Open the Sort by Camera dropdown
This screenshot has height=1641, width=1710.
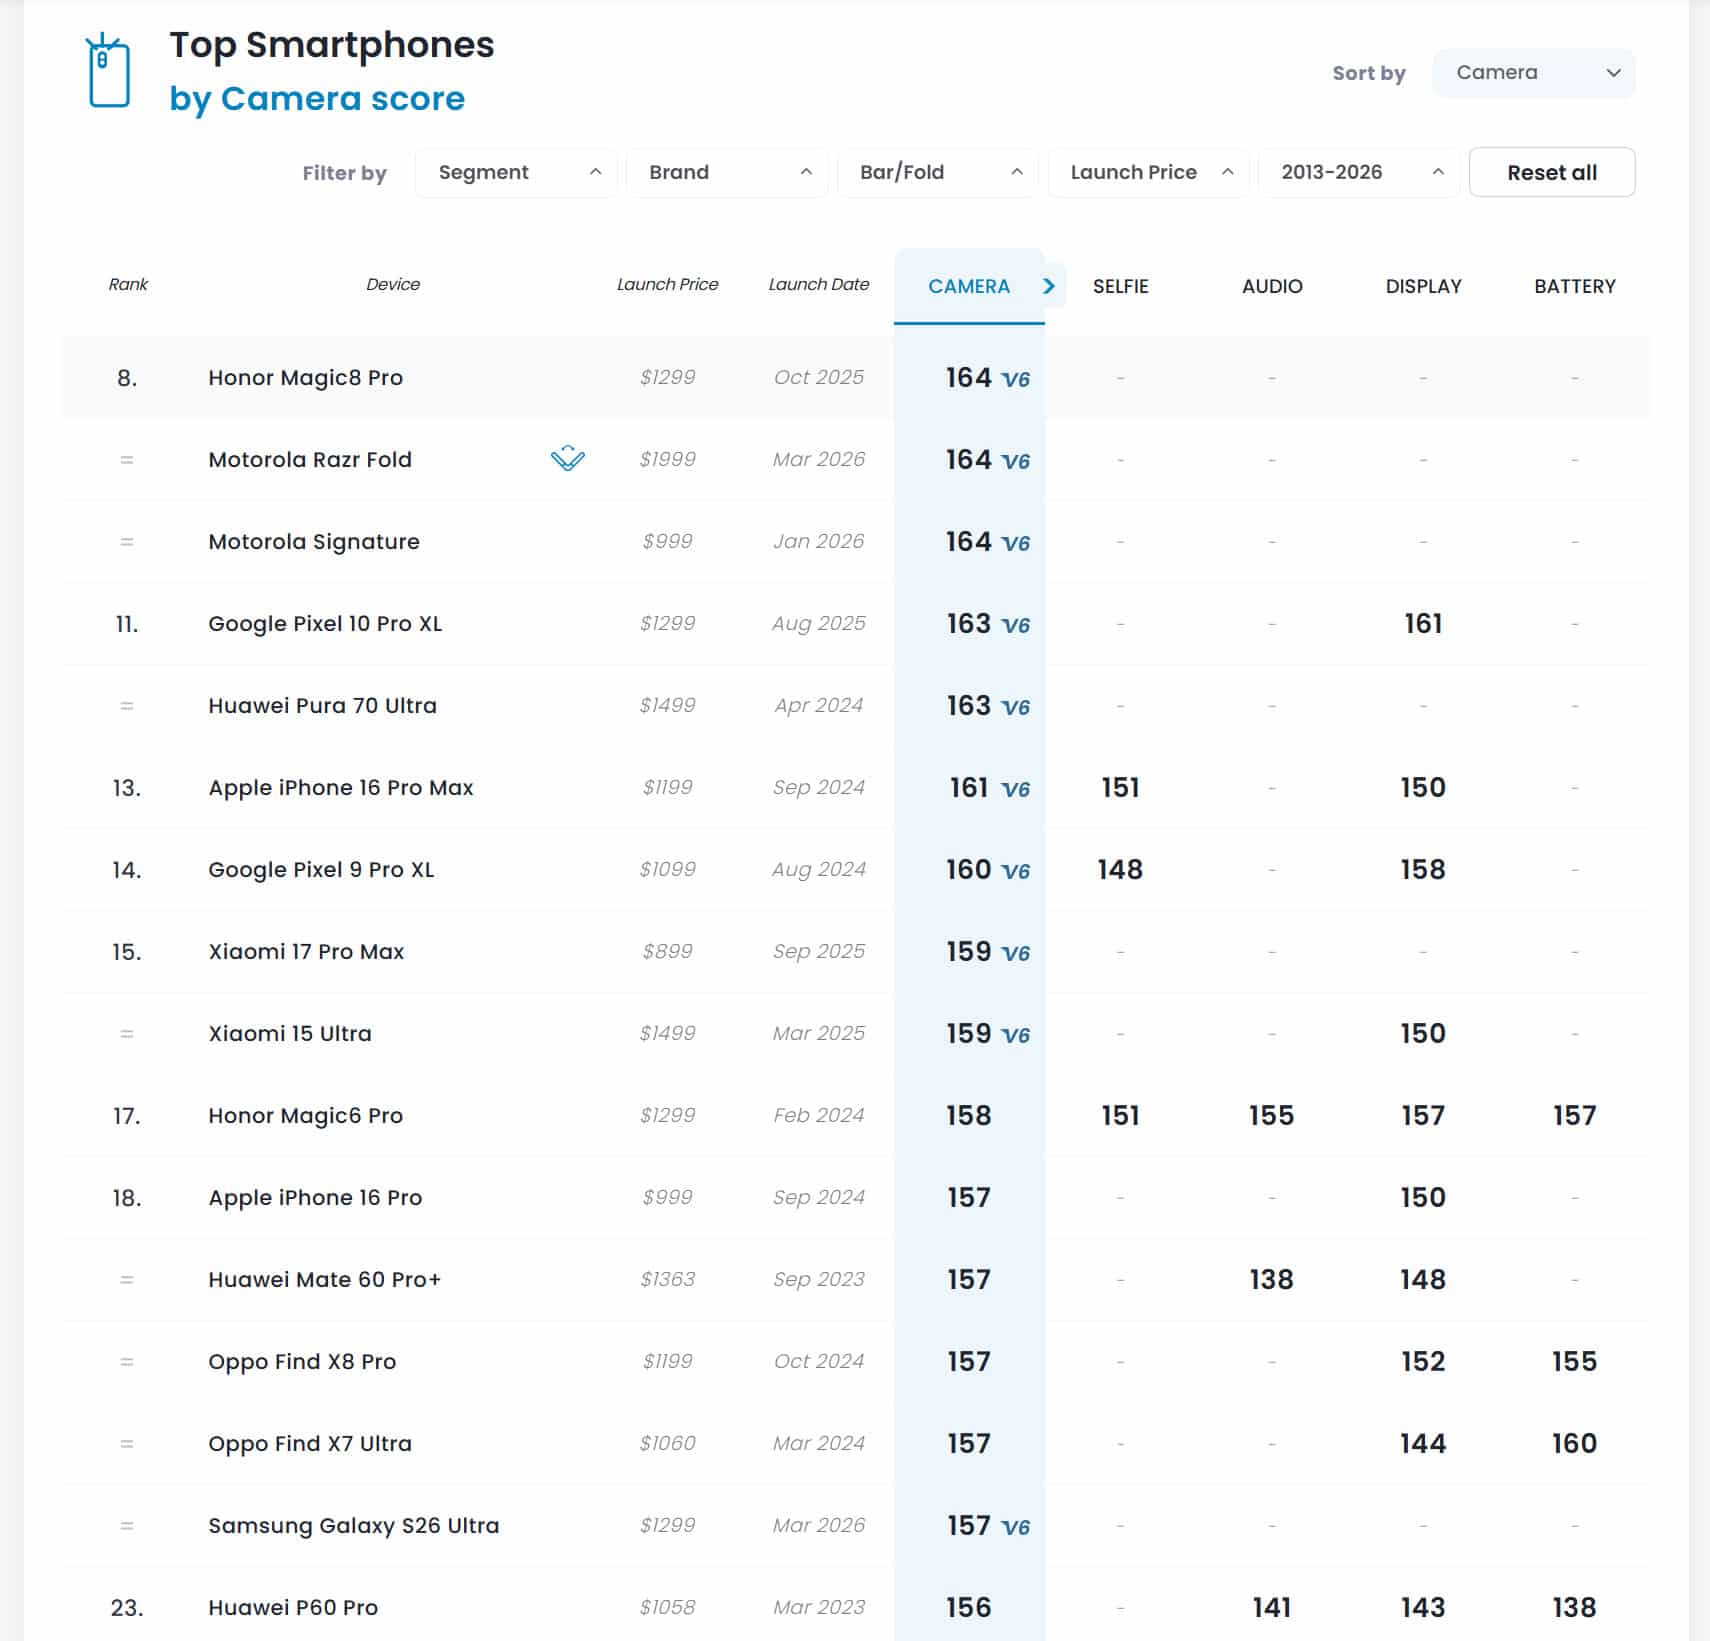click(x=1533, y=73)
